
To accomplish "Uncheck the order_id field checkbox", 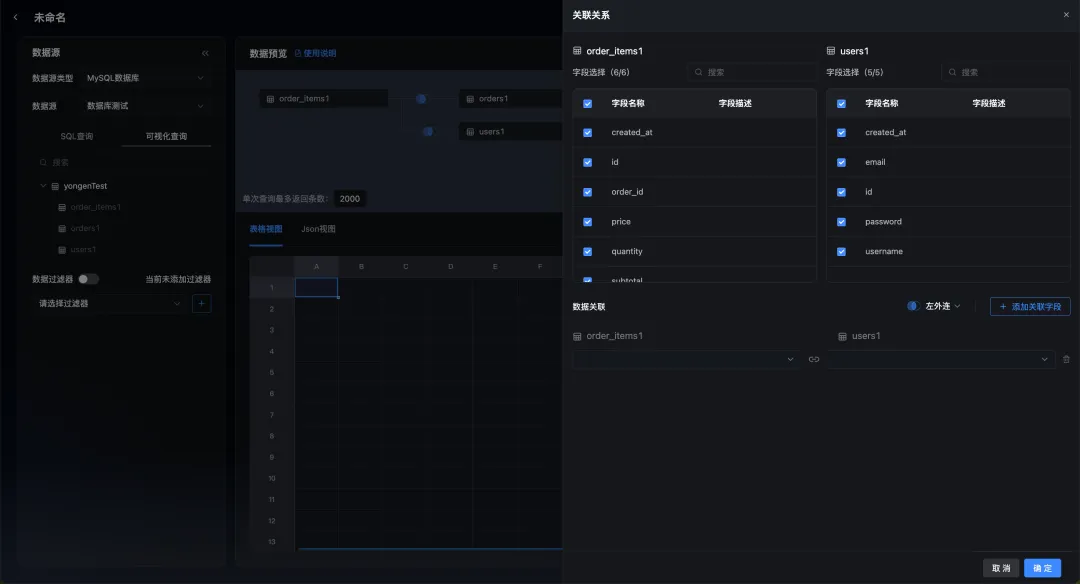I will [x=587, y=192].
